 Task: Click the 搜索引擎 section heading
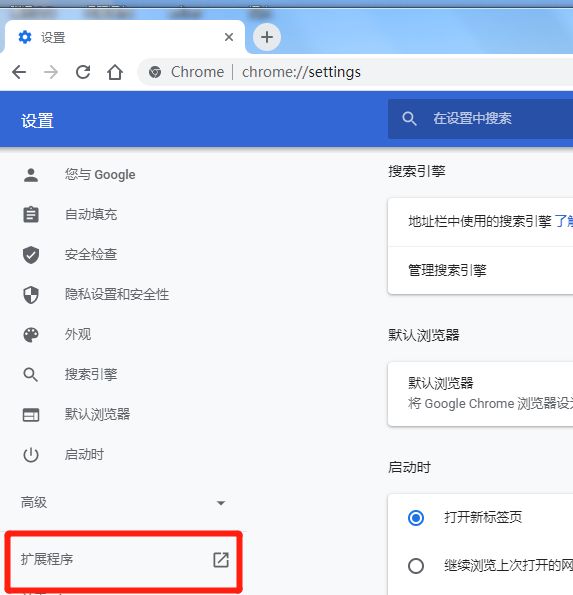(417, 171)
